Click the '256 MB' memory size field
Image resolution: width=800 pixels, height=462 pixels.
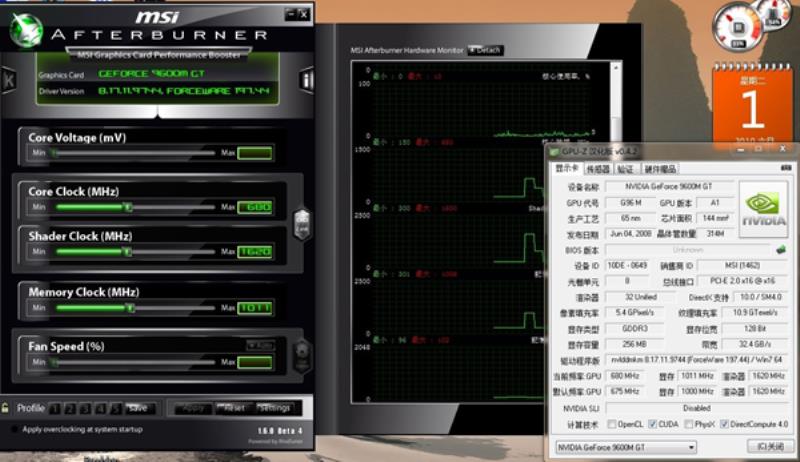pyautogui.click(x=634, y=344)
